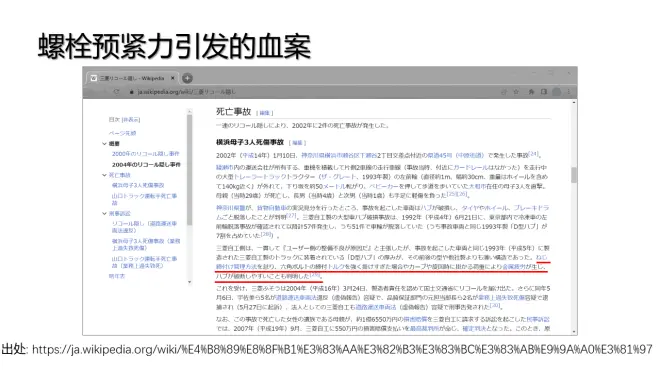Viewport: 660px width, 371px height.
Task: Open 2000年のリコール隠し事件 in the contents
Action: point(146,154)
